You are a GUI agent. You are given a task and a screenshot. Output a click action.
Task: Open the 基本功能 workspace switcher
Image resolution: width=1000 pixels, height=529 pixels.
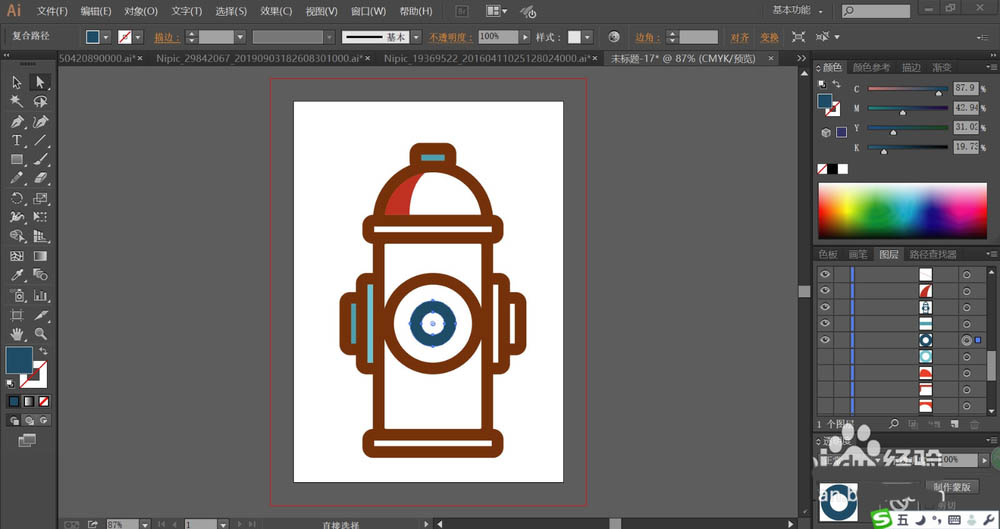pos(797,10)
